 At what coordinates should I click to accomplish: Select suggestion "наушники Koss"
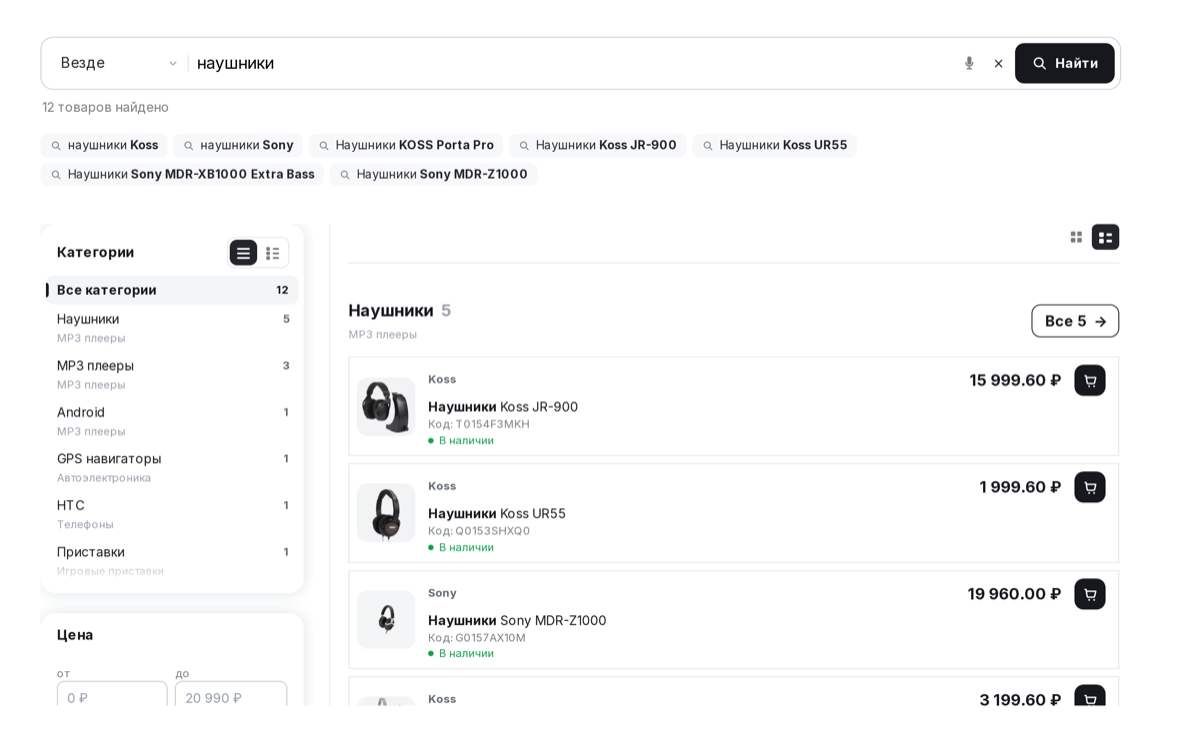[104, 145]
